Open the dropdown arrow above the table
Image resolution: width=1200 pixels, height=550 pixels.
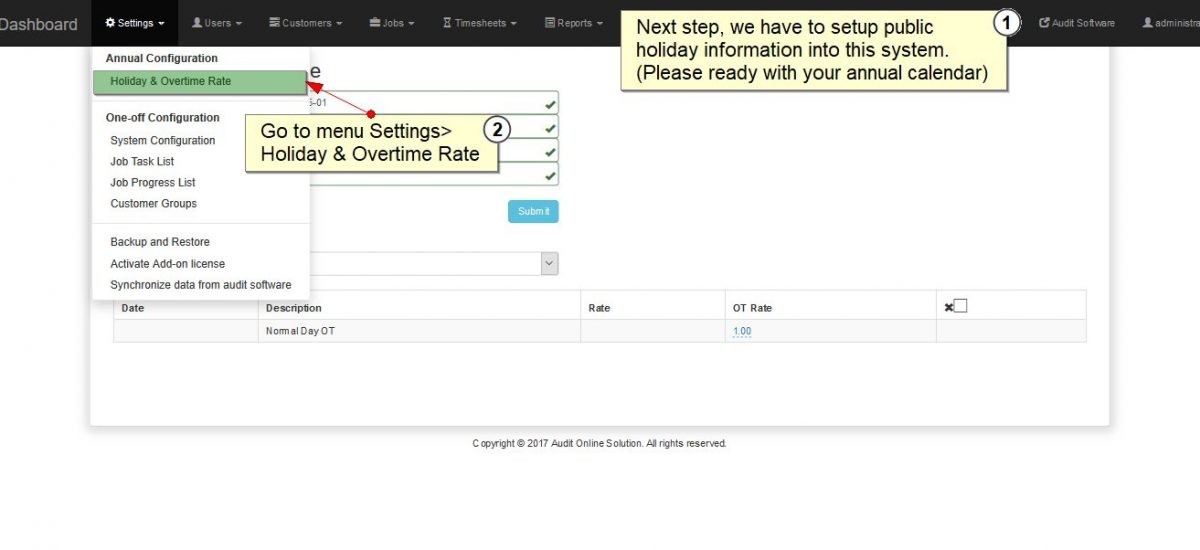548,263
